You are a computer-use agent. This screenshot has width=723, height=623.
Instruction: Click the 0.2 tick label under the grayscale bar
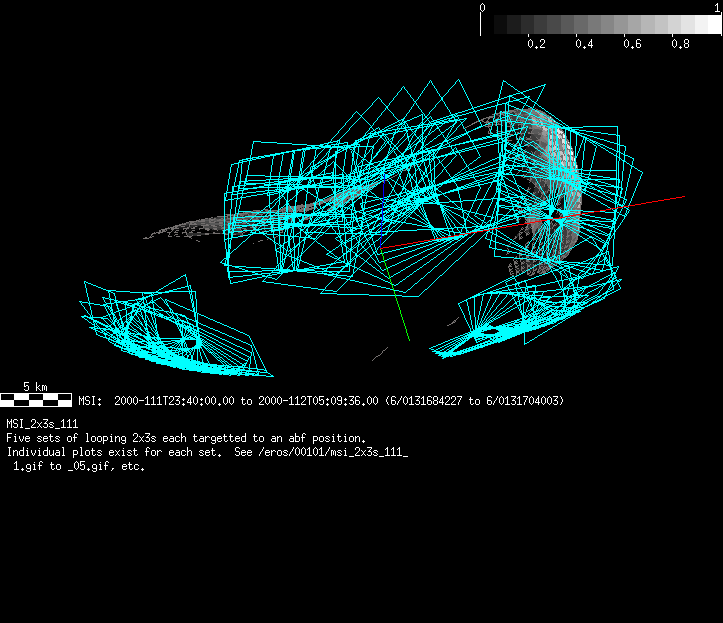click(x=535, y=44)
